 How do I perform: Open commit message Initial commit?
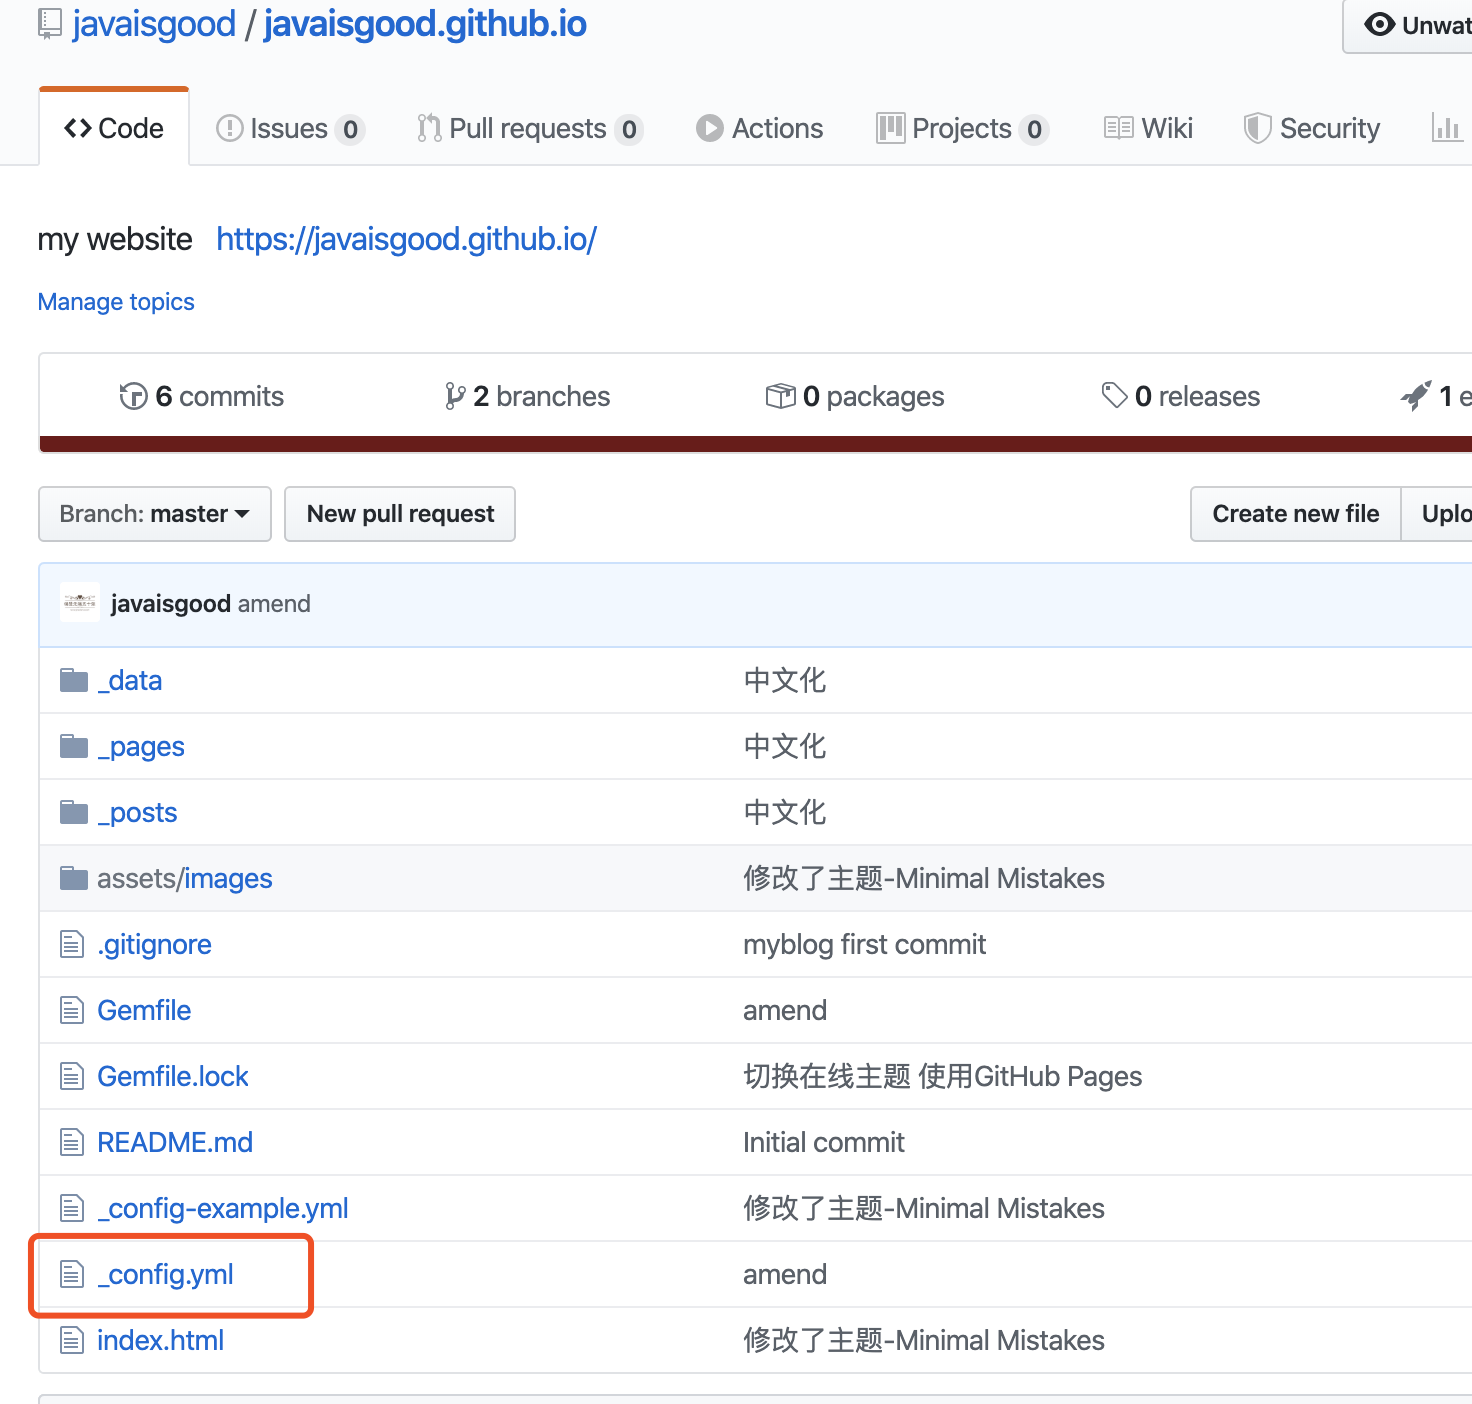824,1143
